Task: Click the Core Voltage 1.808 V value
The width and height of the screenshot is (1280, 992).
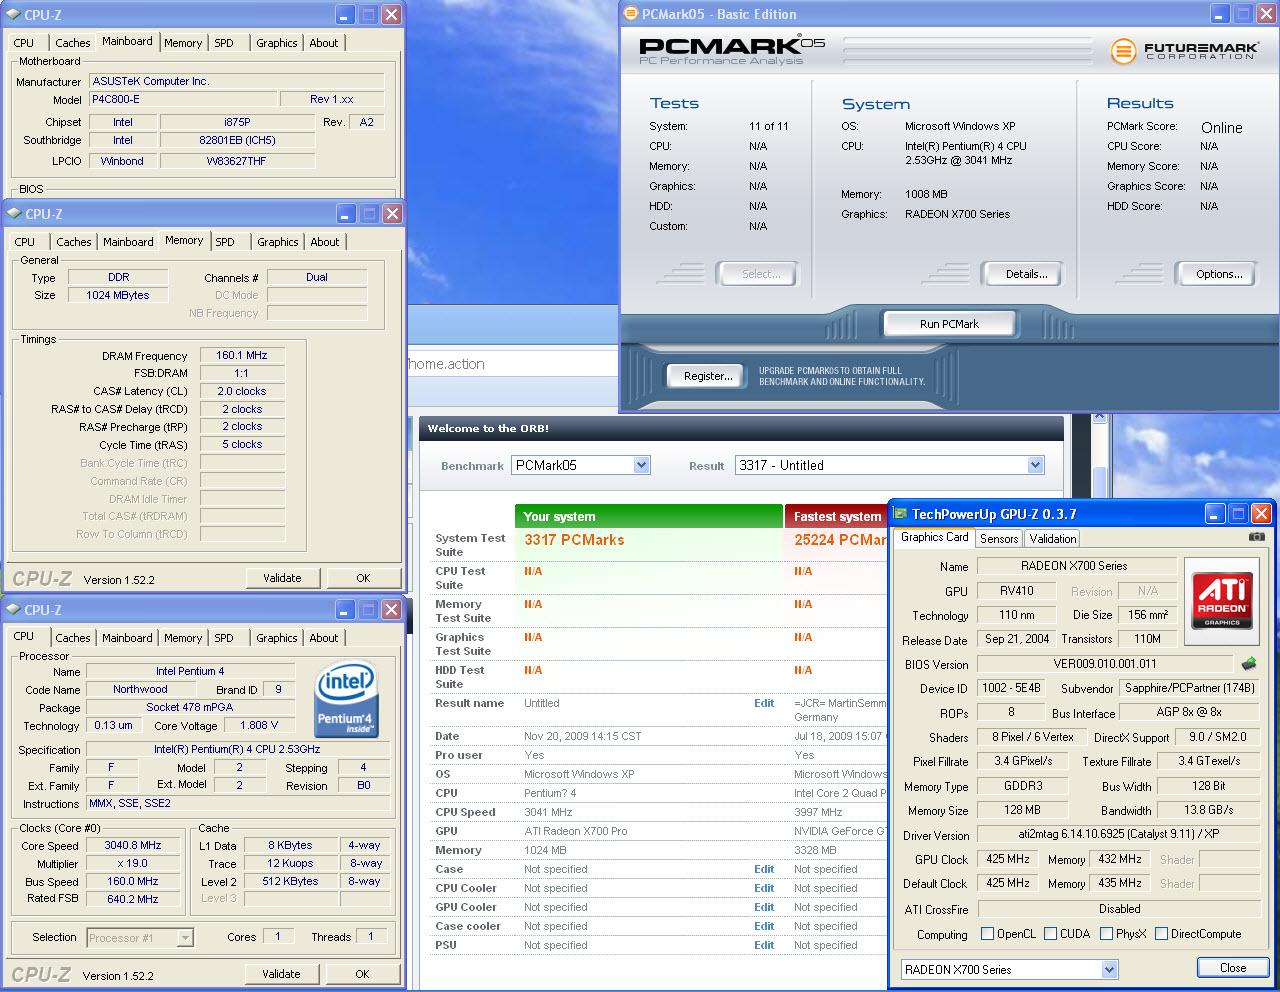Action: [x=260, y=725]
